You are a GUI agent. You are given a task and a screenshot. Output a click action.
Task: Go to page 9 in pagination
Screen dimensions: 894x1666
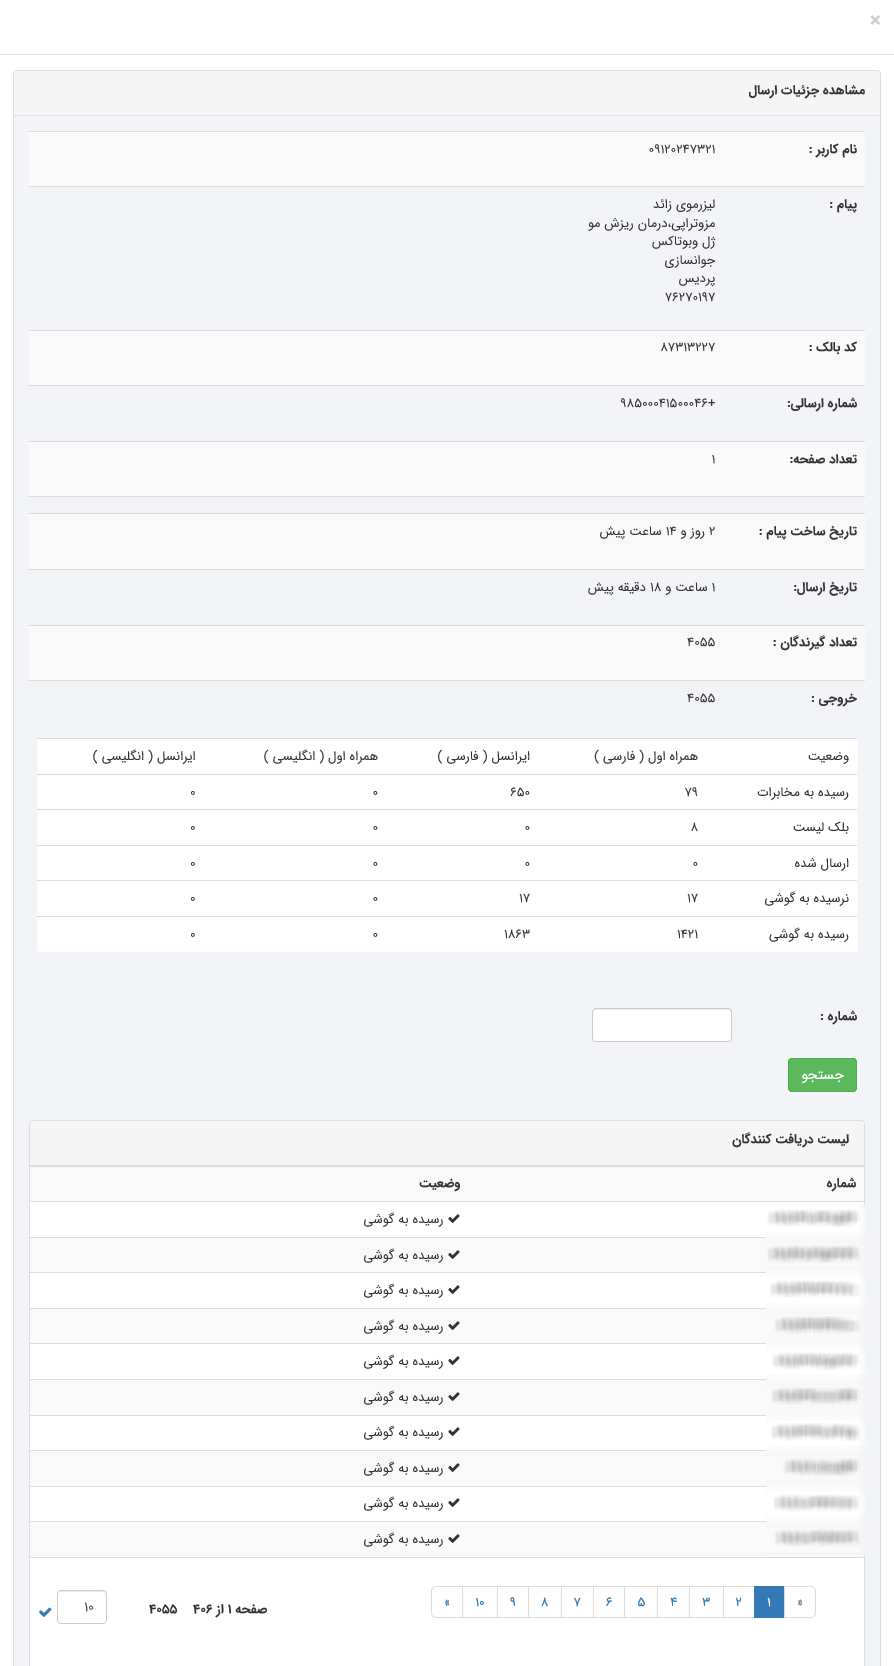(x=512, y=1602)
